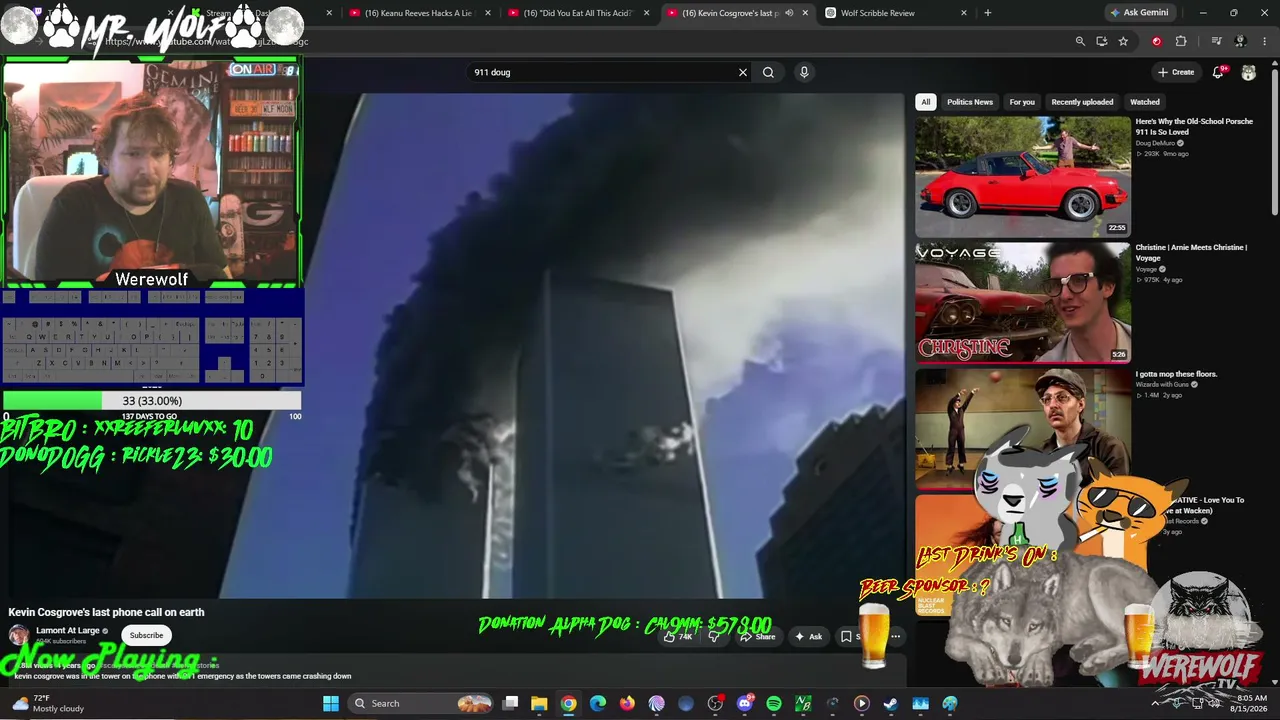The image size is (1280, 720).
Task: Open the old-school Porsche 911 video thumbnail
Action: click(x=1023, y=176)
